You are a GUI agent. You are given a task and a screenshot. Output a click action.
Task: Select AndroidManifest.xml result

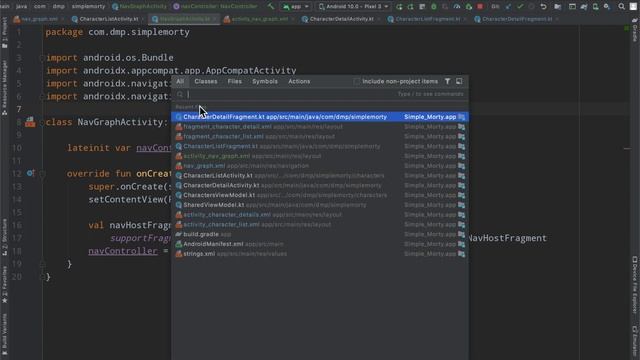(x=320, y=244)
